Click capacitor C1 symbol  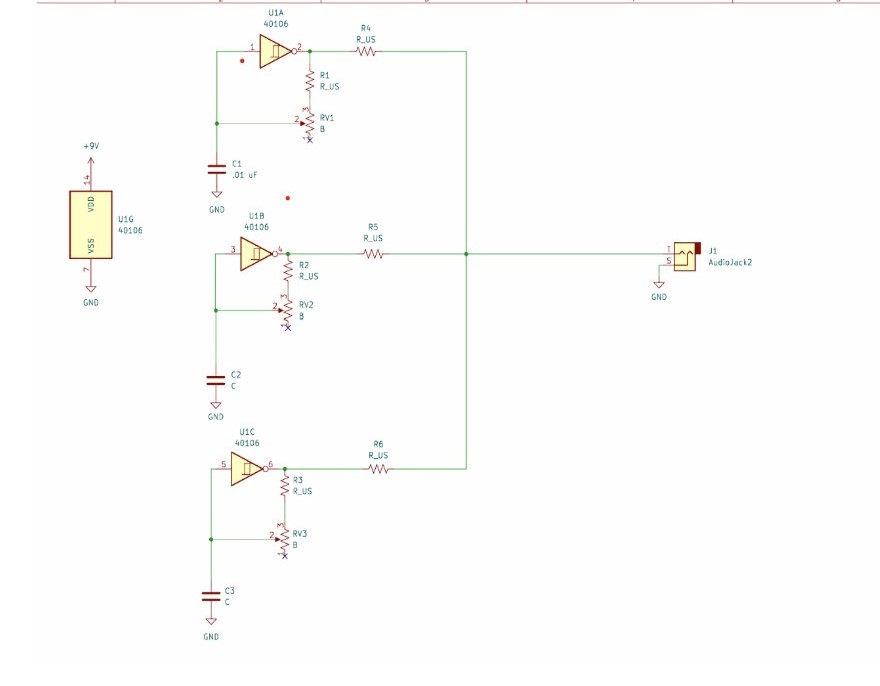214,167
